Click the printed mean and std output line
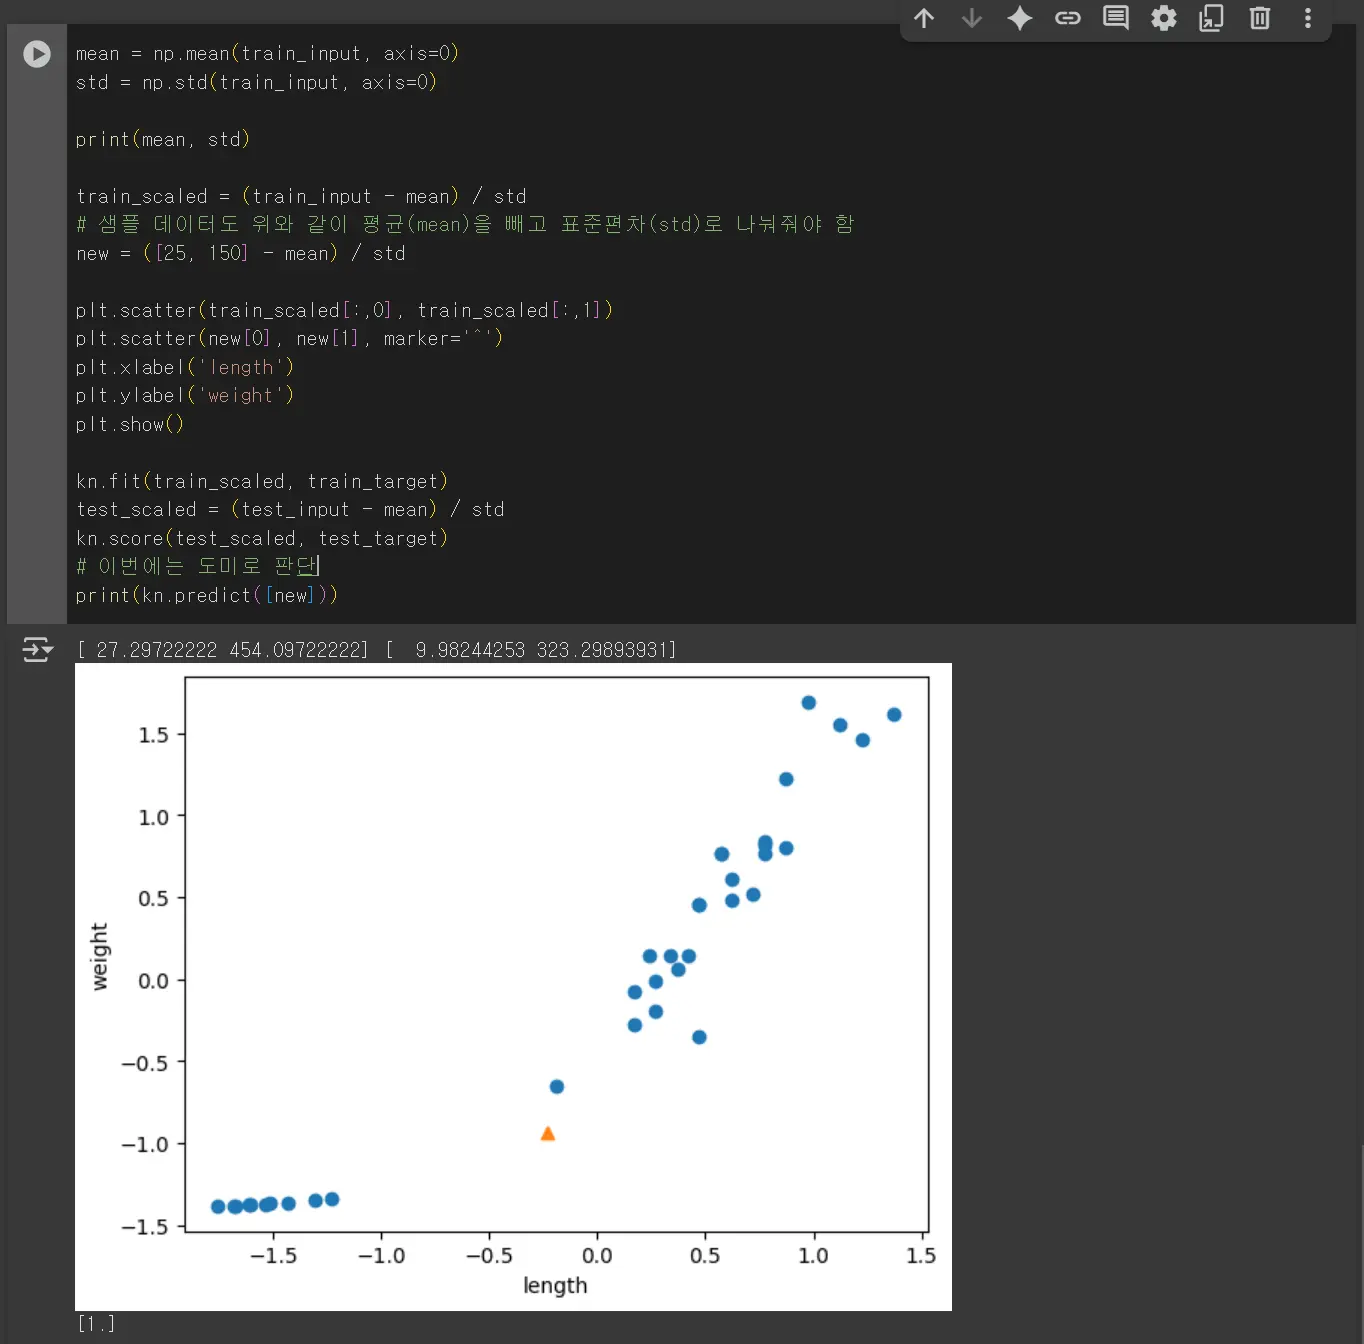Image resolution: width=1364 pixels, height=1344 pixels. click(x=377, y=650)
